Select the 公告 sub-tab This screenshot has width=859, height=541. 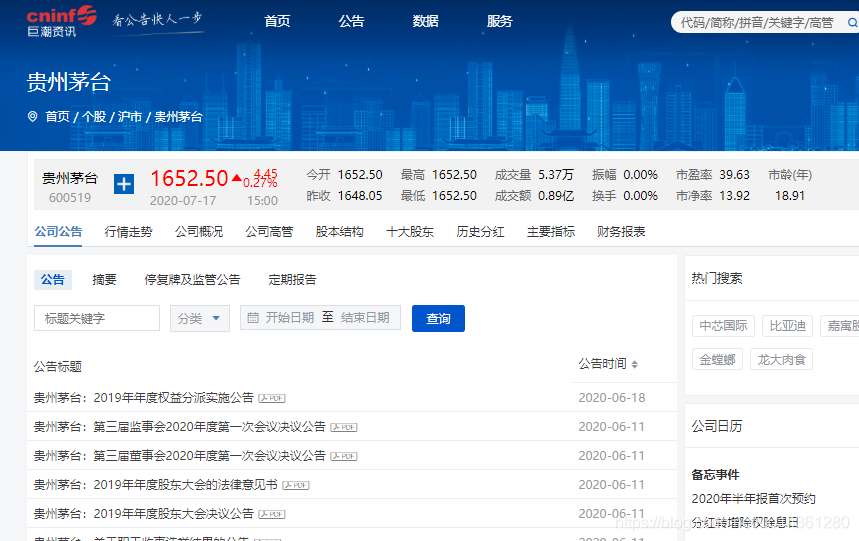[53, 280]
